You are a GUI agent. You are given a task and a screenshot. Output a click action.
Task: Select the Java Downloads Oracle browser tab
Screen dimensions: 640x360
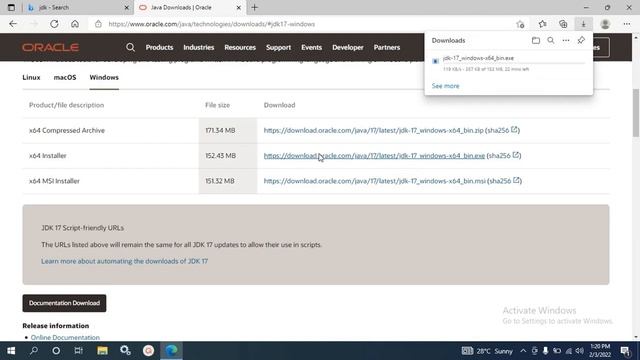(190, 7)
